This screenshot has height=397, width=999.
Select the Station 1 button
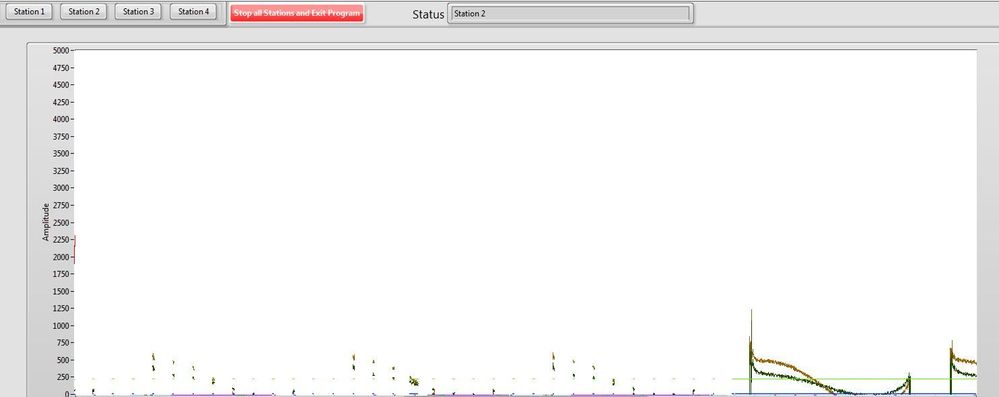tap(29, 11)
